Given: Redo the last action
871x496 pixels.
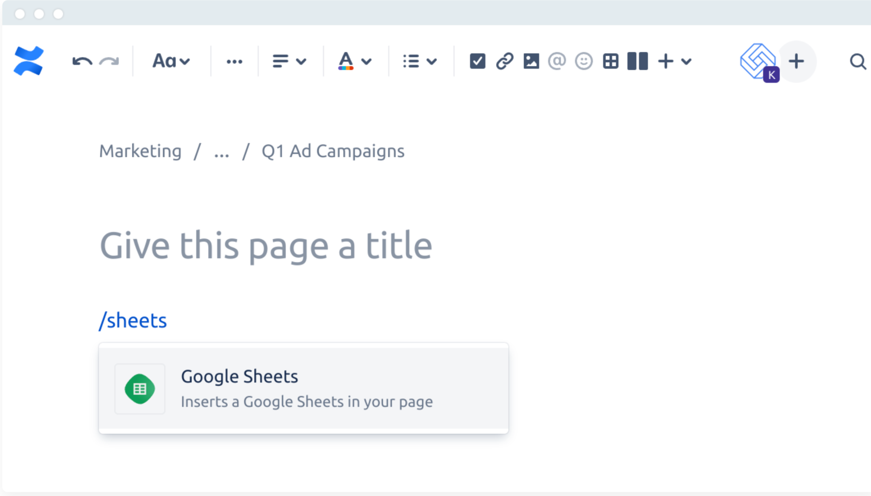Looking at the screenshot, I should click(109, 62).
